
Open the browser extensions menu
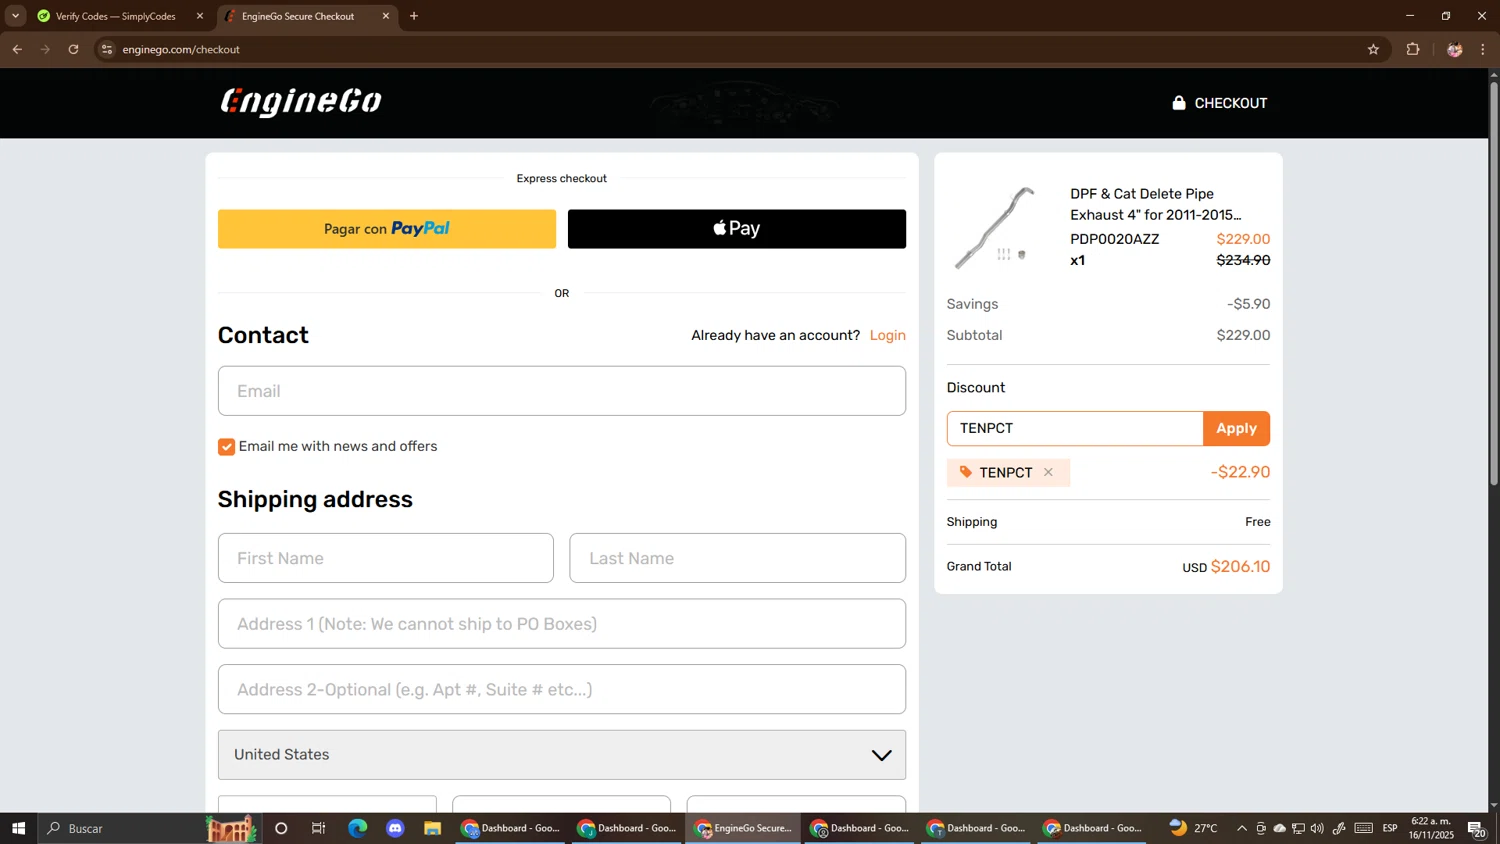pyautogui.click(x=1413, y=49)
